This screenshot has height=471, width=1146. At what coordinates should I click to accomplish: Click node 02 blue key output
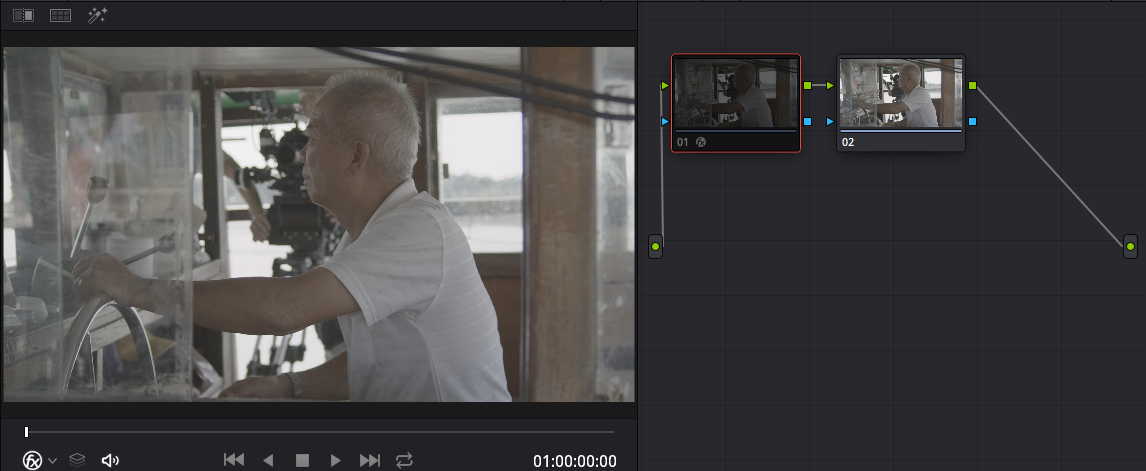click(972, 121)
